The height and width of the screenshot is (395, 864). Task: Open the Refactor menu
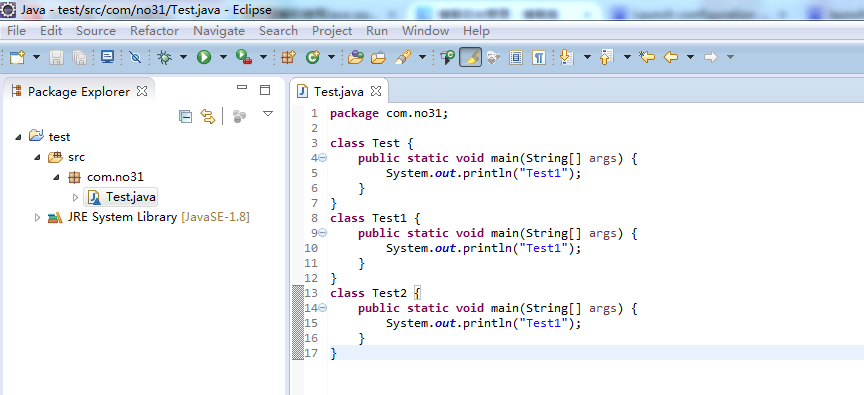(154, 31)
